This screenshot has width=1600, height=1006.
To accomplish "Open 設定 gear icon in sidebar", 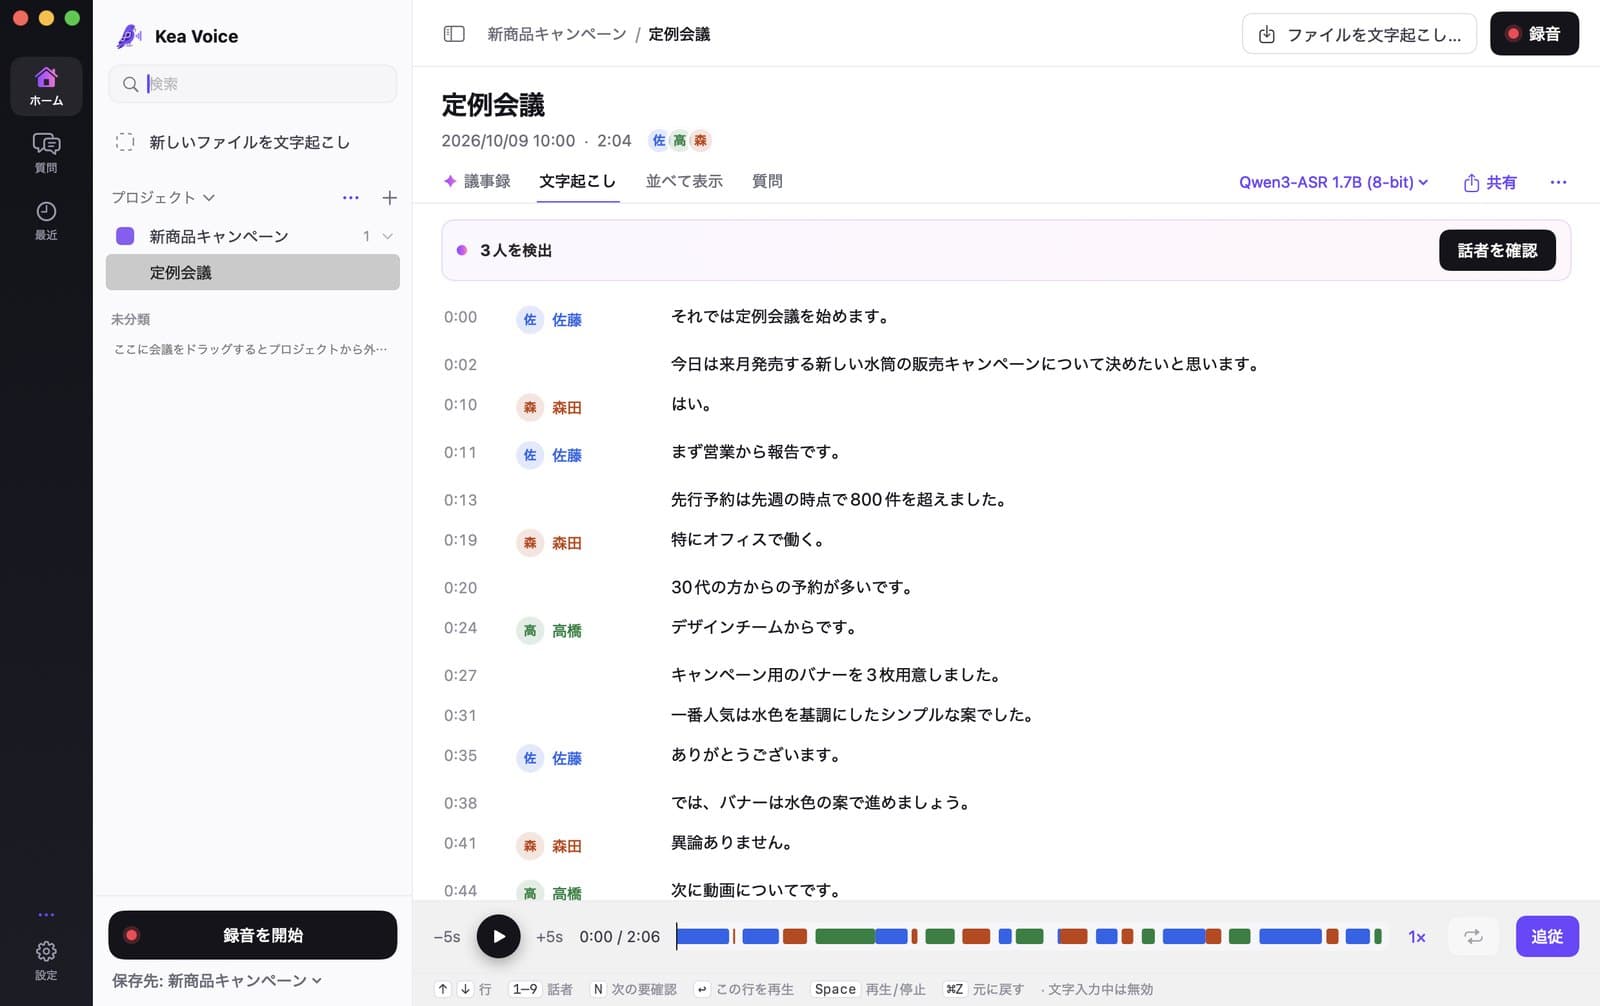I will pyautogui.click(x=46, y=960).
